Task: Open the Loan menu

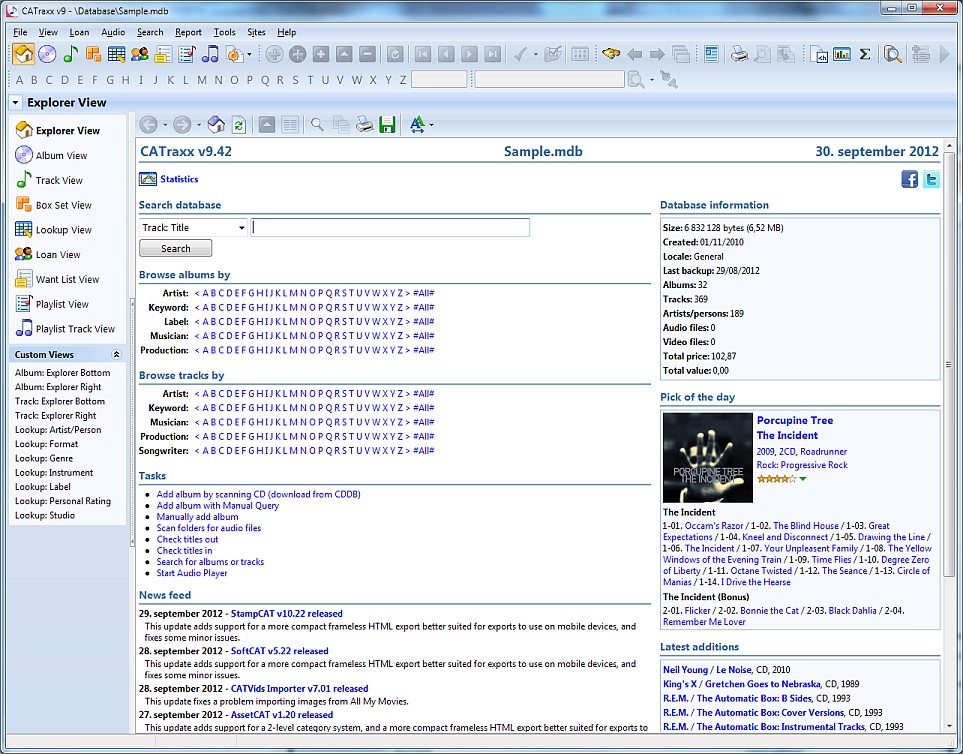Action: (79, 32)
